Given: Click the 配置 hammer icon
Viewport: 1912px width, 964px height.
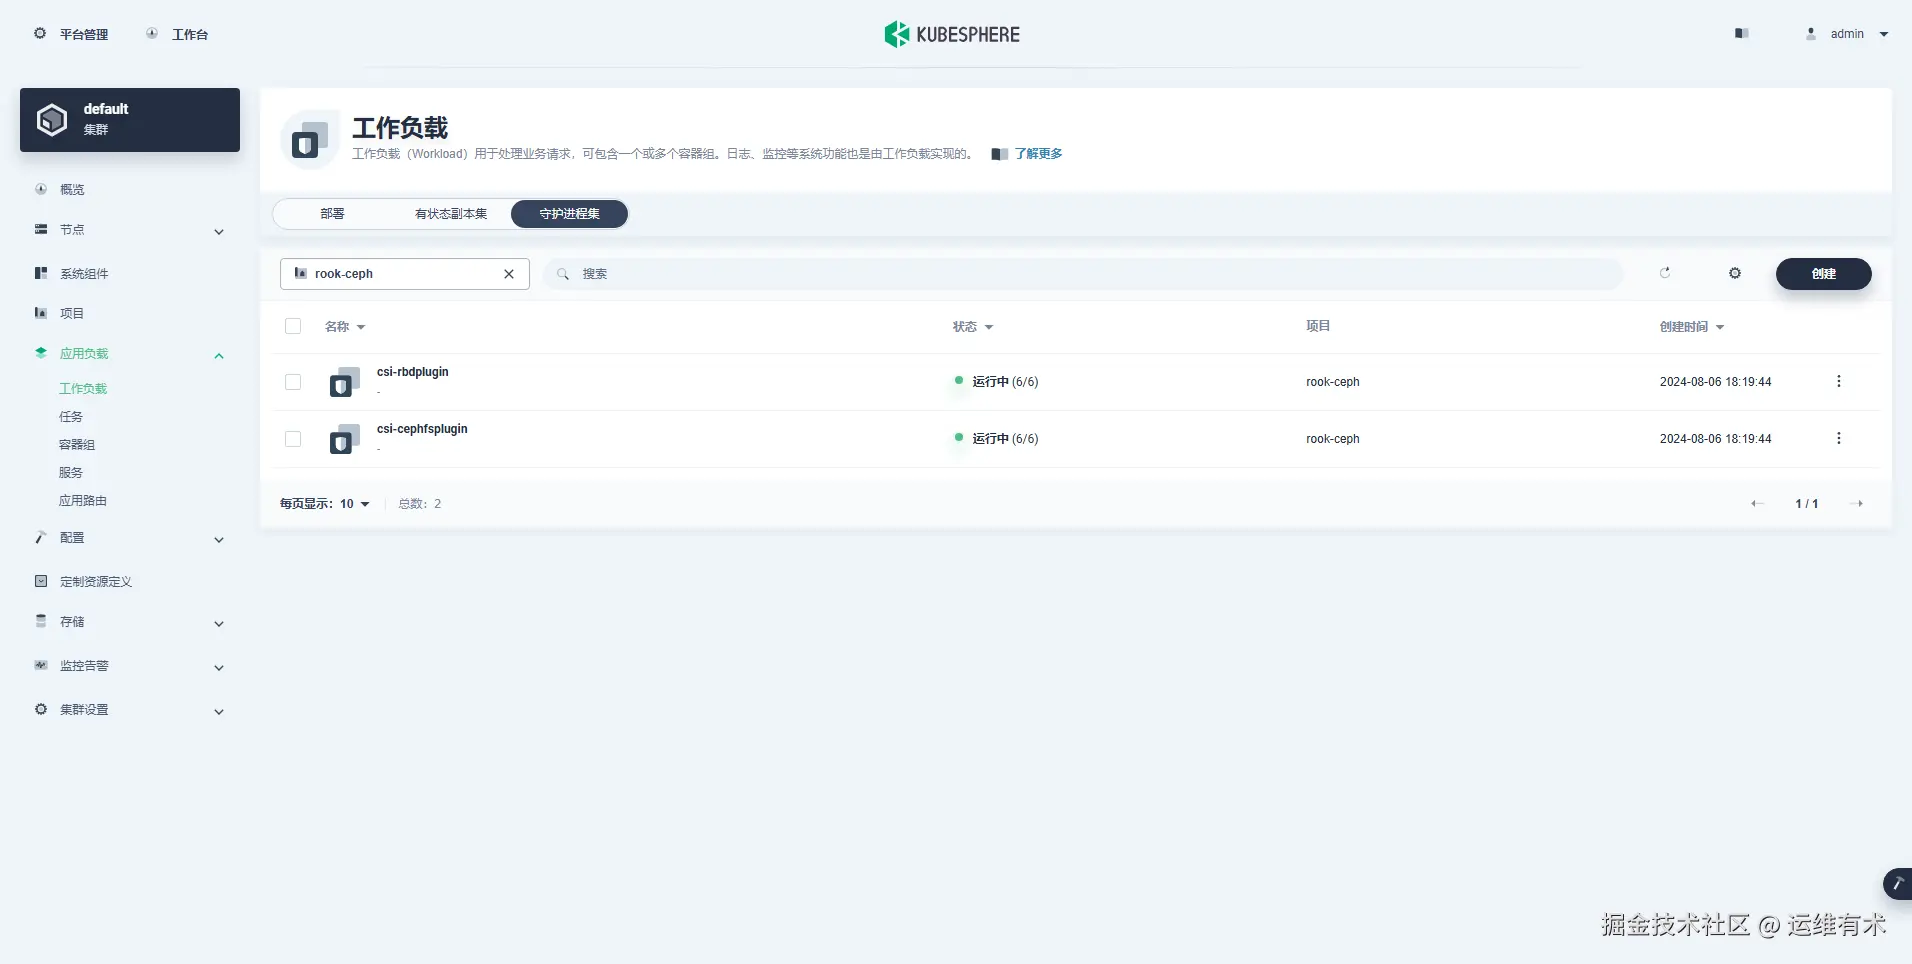Looking at the screenshot, I should 41,537.
